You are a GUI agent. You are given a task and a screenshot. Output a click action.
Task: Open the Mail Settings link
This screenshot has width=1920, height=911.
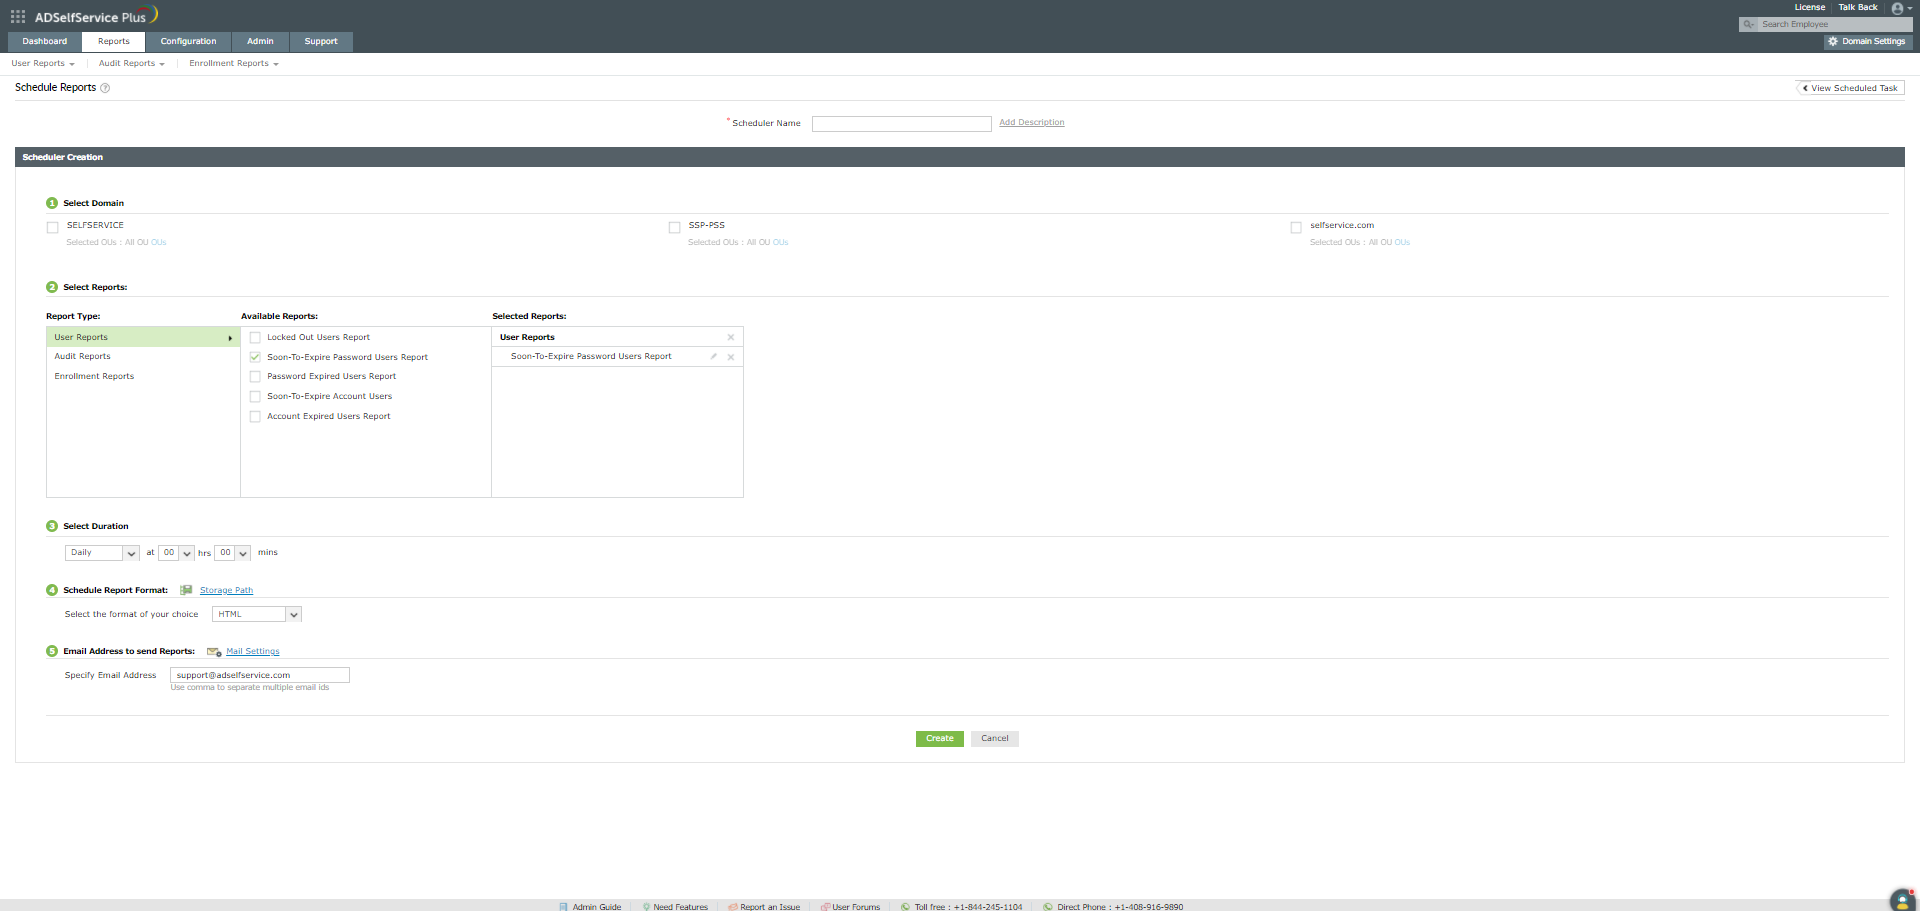pyautogui.click(x=253, y=652)
